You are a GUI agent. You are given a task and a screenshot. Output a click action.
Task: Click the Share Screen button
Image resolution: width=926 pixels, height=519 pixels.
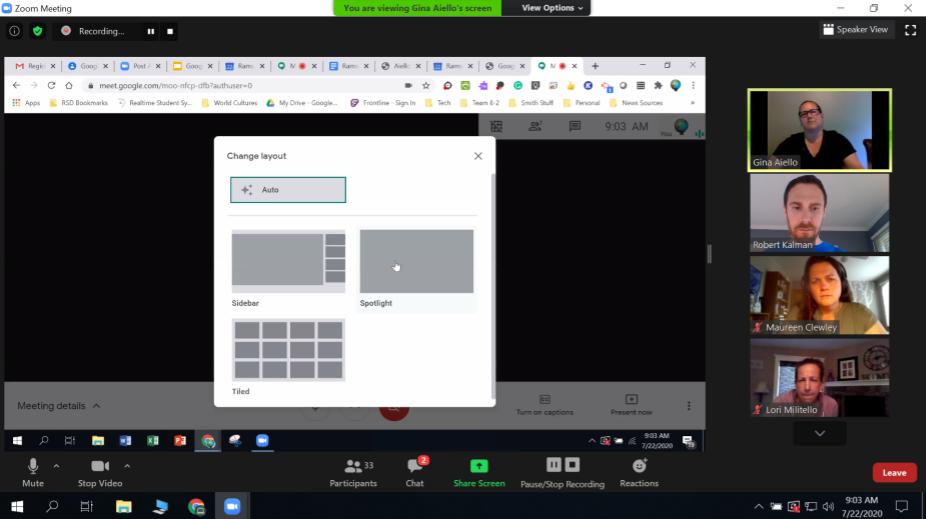point(479,472)
